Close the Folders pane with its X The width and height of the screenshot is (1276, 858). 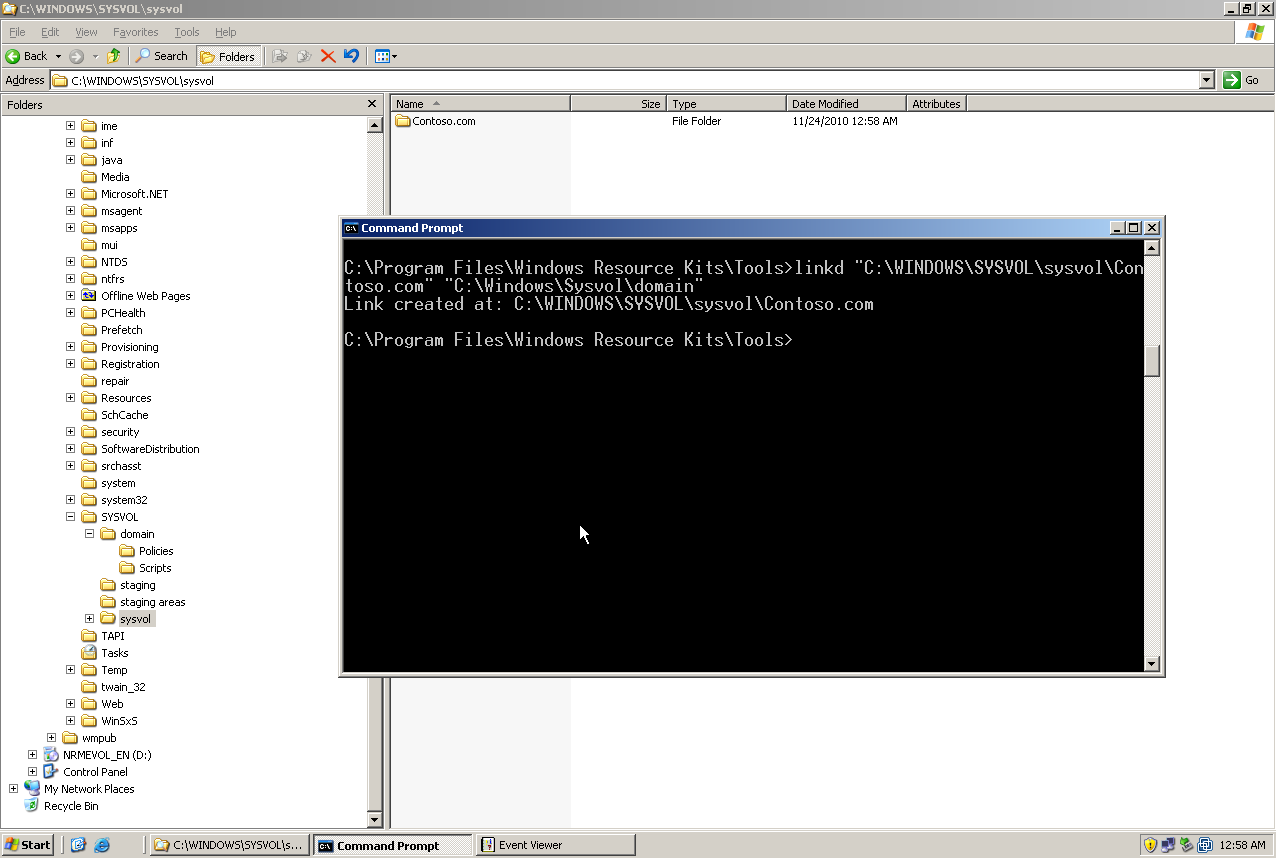tap(372, 104)
